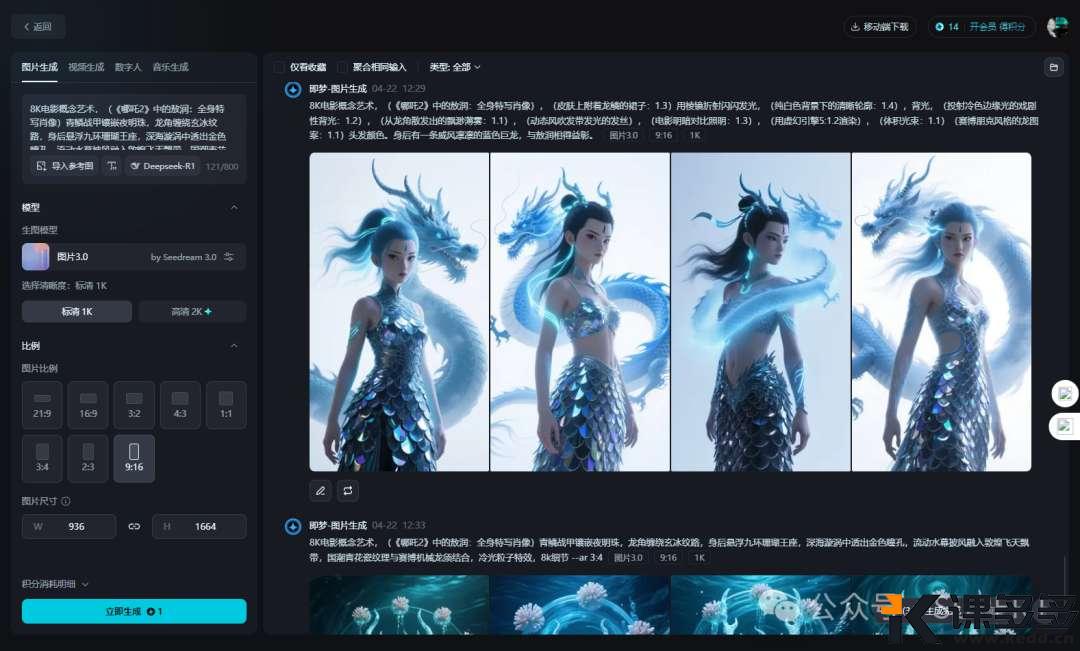Open the 类型:全部 type filter dropdown
This screenshot has height=651, width=1080.
tap(455, 67)
